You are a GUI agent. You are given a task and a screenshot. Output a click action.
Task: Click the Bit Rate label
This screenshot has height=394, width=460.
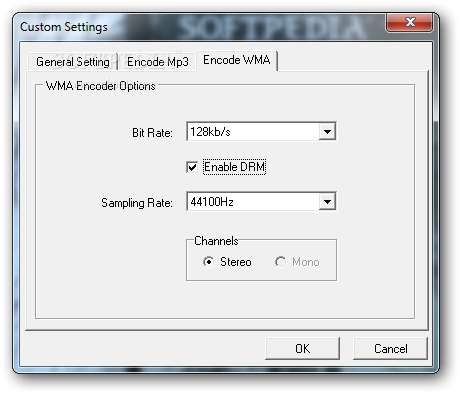pos(152,133)
